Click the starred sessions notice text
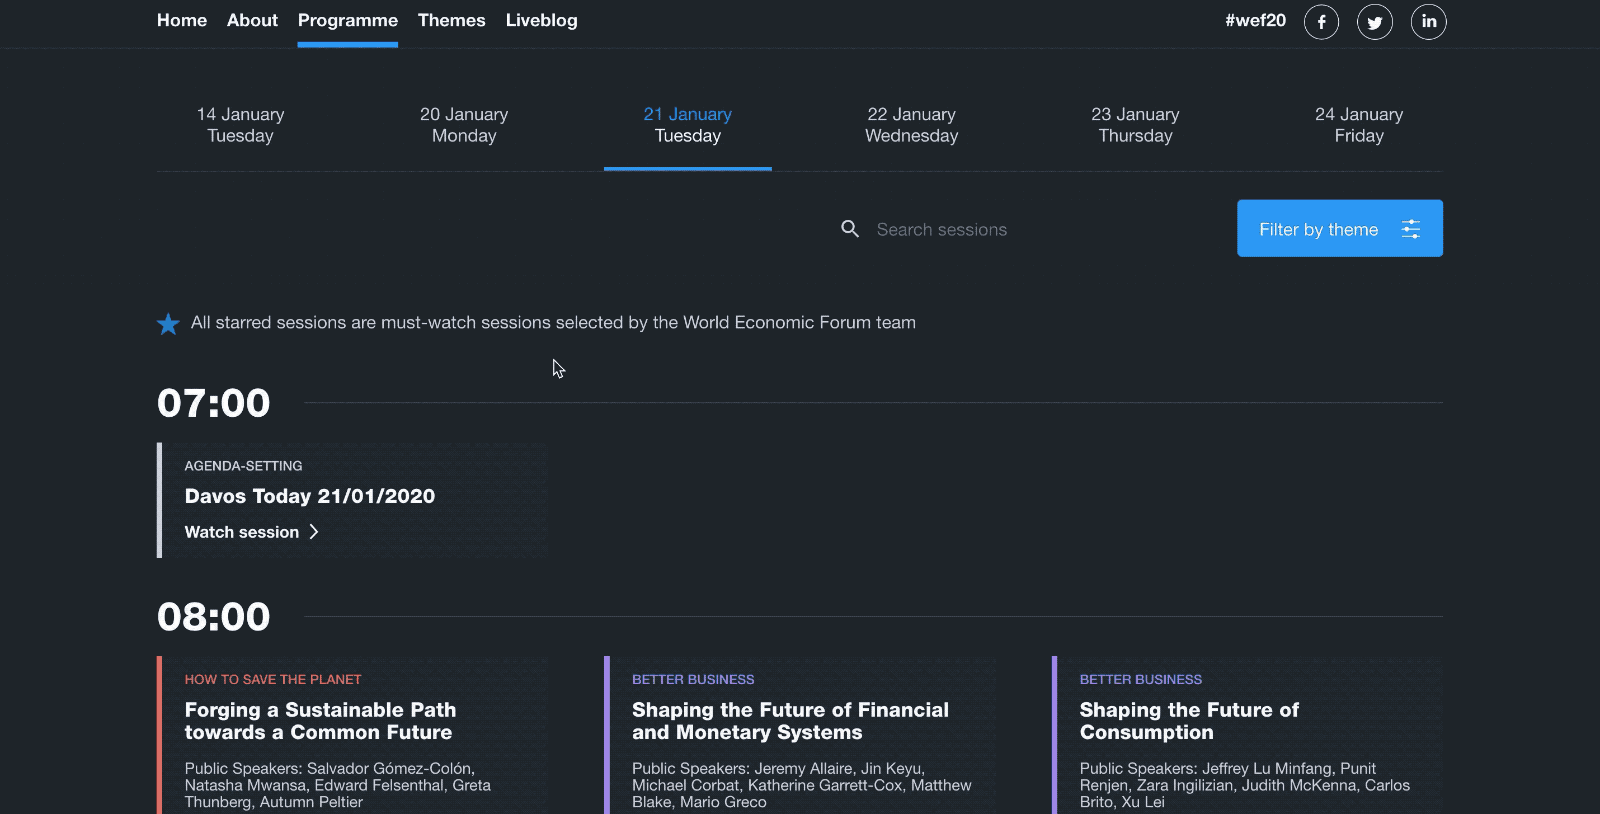The height and width of the screenshot is (814, 1600). pos(553,322)
